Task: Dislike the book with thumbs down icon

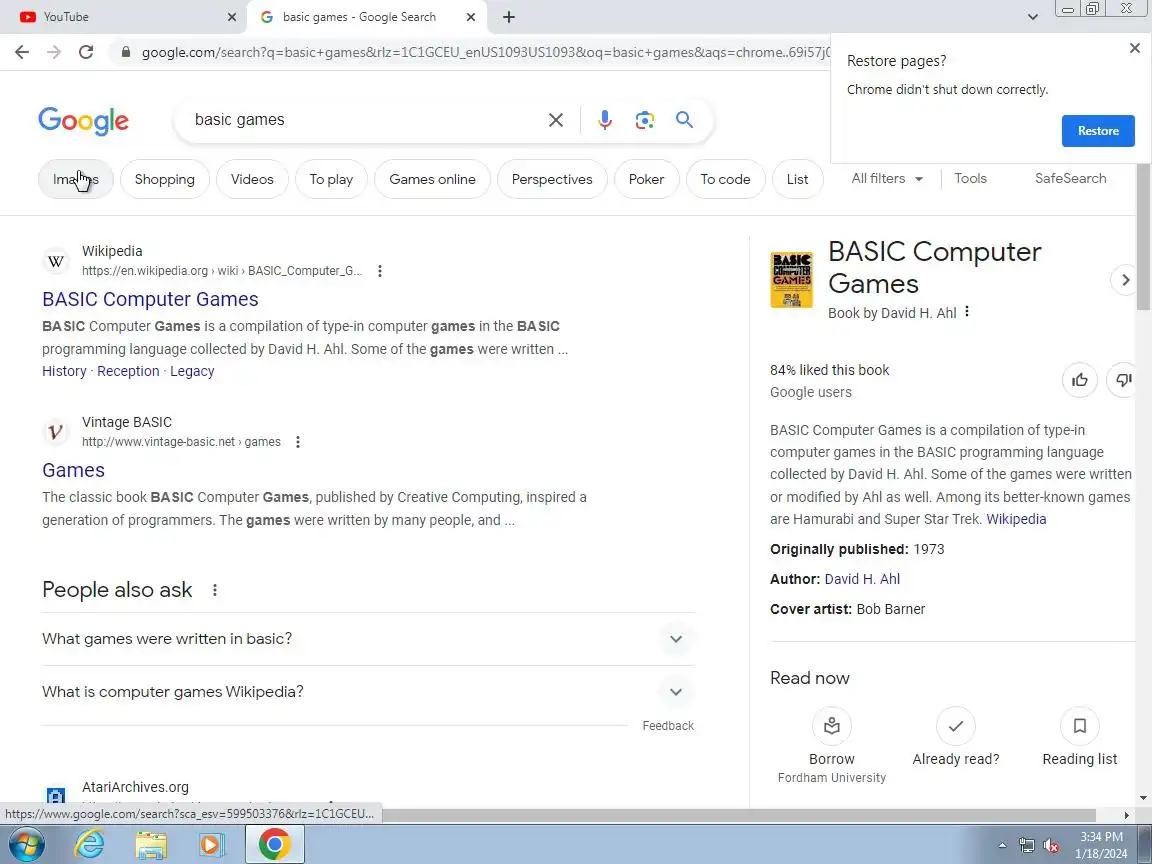Action: pyautogui.click(x=1124, y=380)
